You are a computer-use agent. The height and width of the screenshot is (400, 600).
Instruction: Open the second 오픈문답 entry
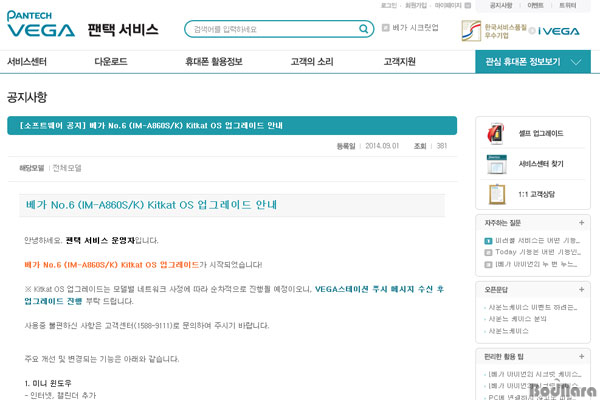click(x=517, y=319)
